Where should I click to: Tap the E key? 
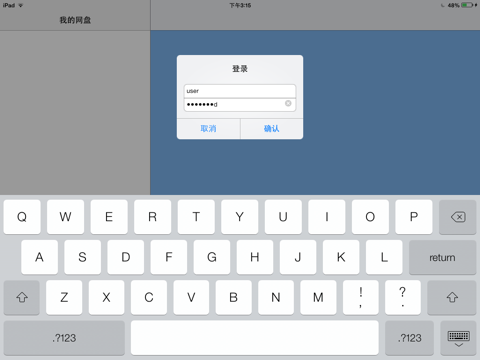109,217
